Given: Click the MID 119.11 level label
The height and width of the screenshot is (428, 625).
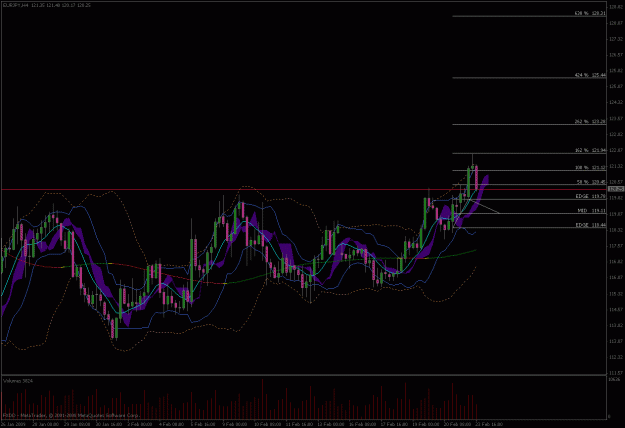Looking at the screenshot, I should [x=592, y=210].
